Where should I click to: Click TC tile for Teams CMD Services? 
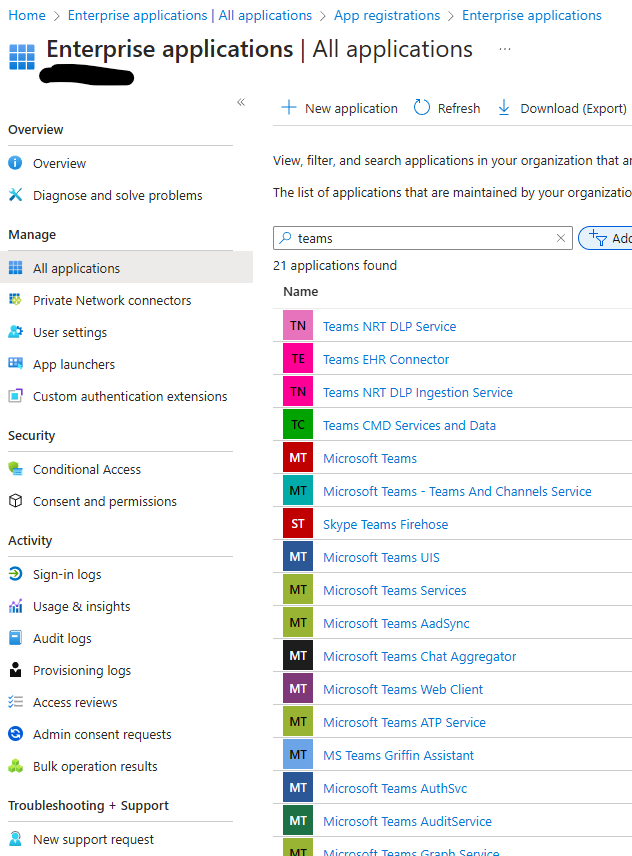[298, 425]
